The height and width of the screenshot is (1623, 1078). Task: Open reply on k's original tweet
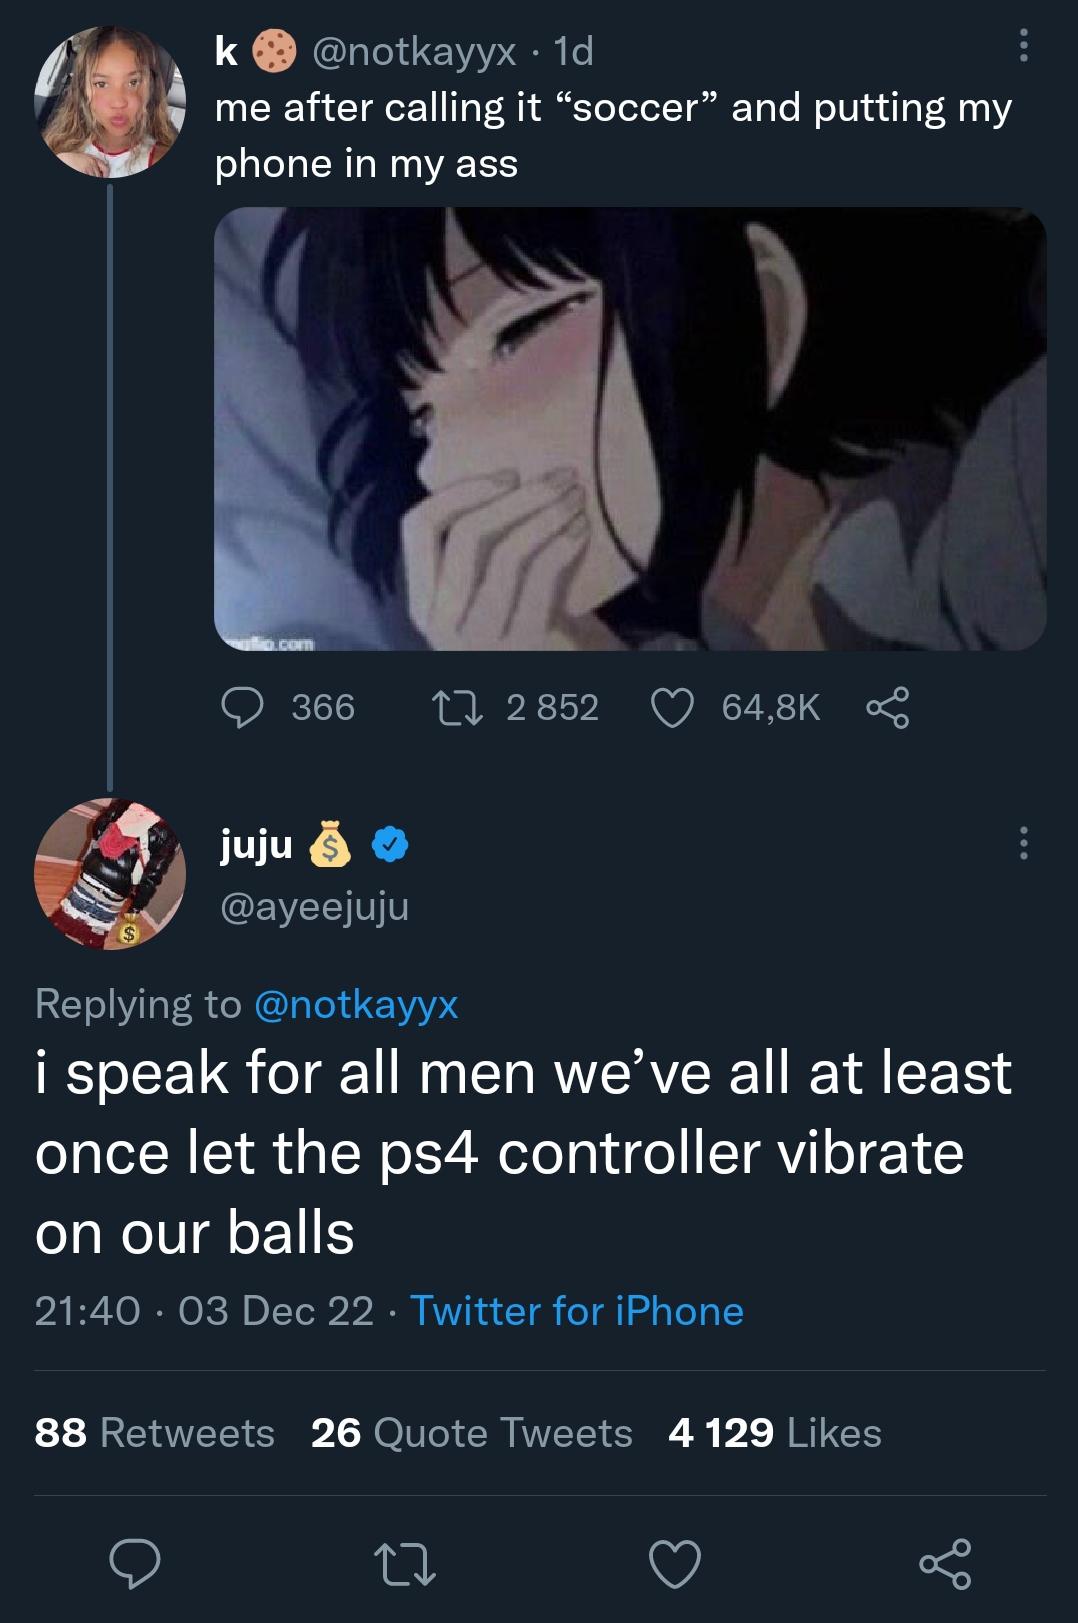[242, 708]
